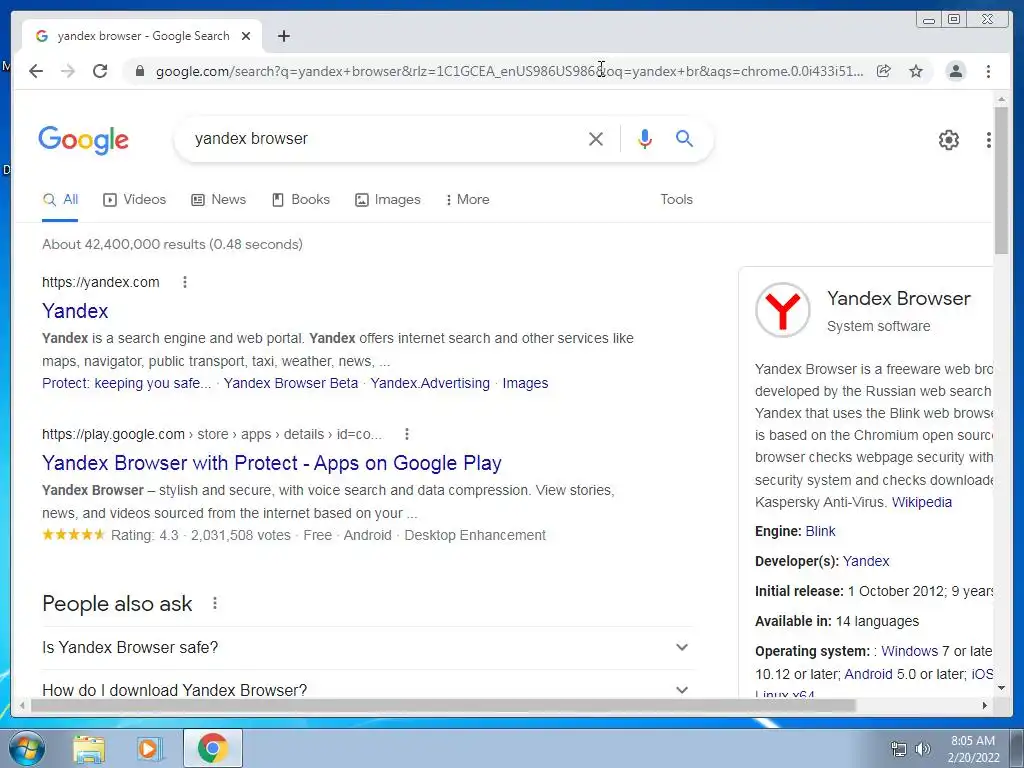Open volume control in system tray

point(923,749)
